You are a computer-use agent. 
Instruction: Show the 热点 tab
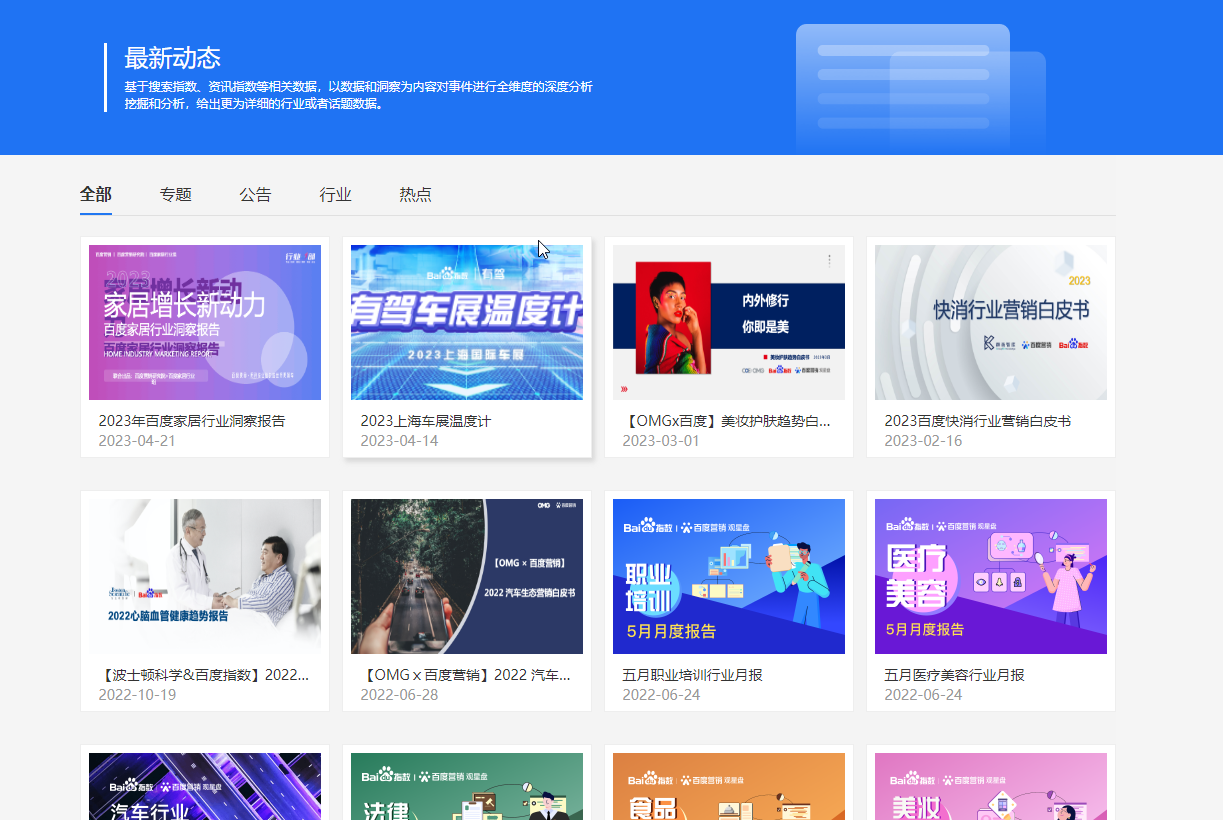tap(416, 194)
